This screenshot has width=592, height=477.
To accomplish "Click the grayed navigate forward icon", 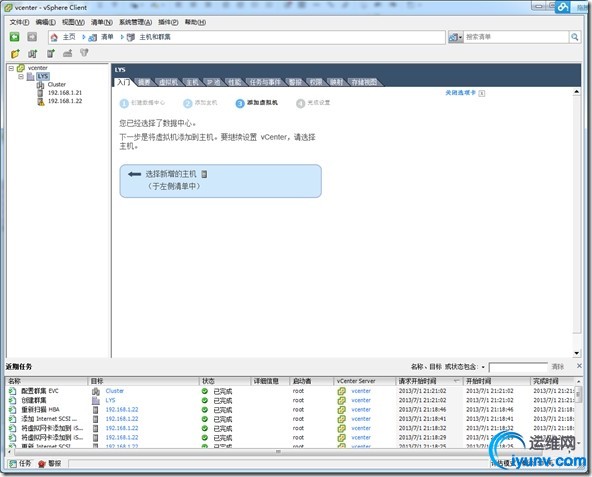I will click(x=32, y=37).
